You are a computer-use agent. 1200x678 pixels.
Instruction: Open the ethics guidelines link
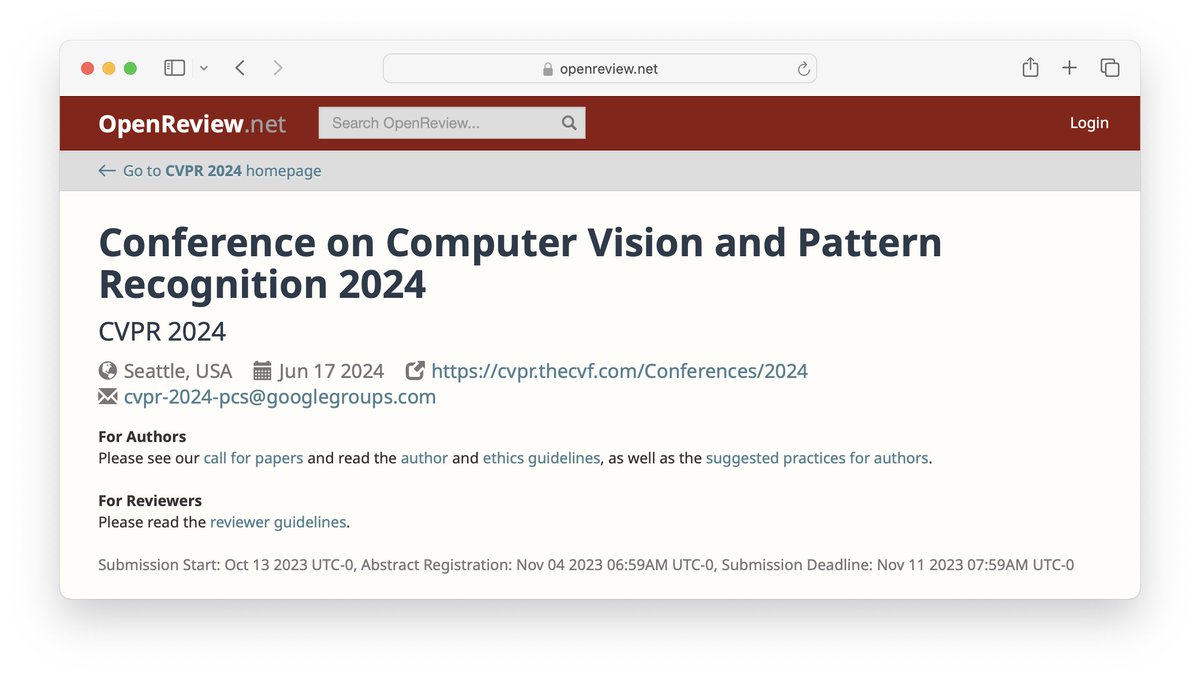tap(541, 458)
